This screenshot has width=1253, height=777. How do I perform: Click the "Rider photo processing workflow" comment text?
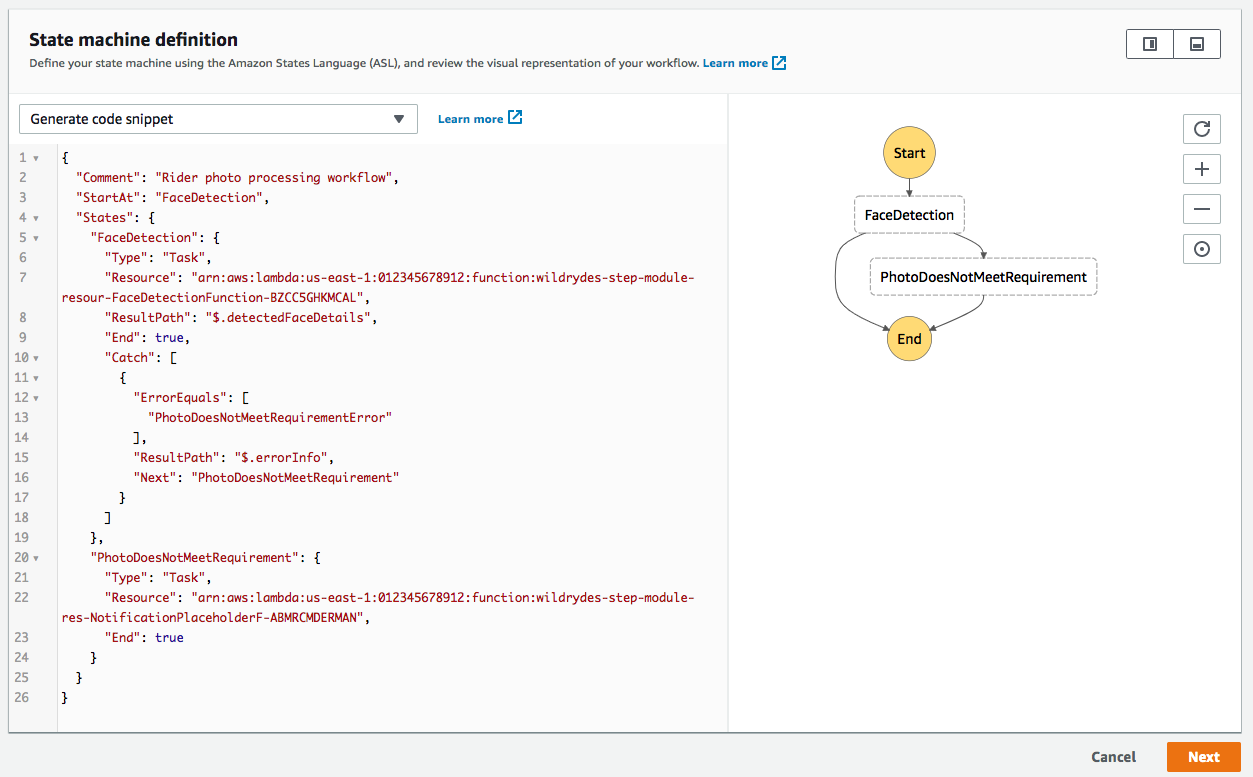(276, 178)
